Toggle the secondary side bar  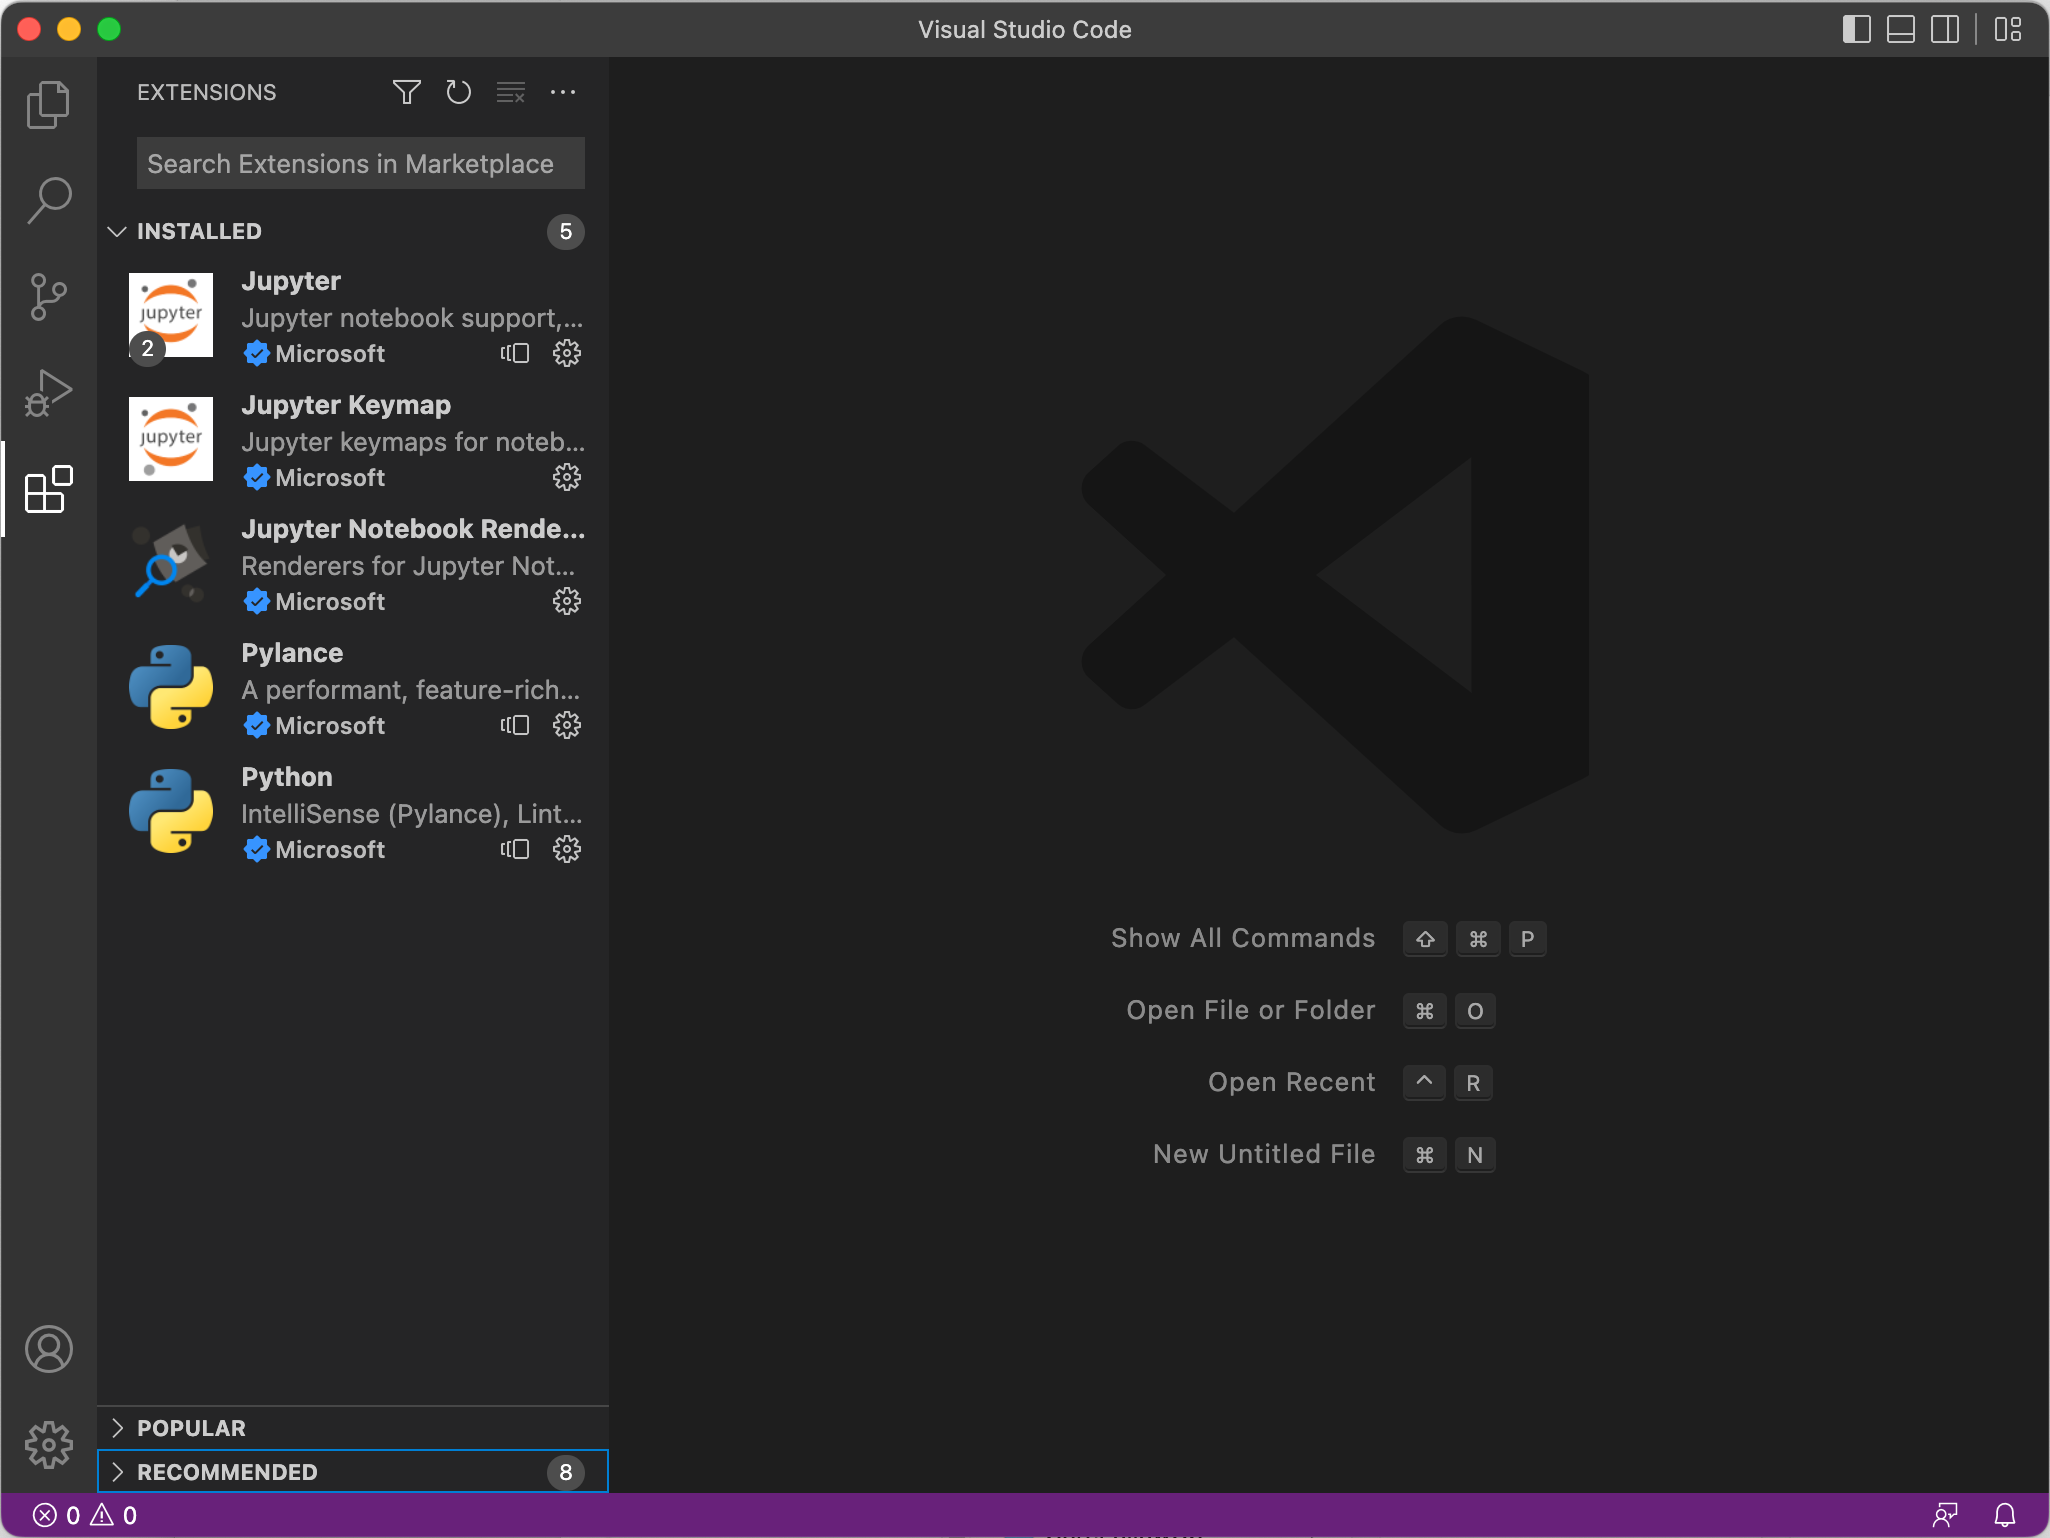coord(1944,29)
